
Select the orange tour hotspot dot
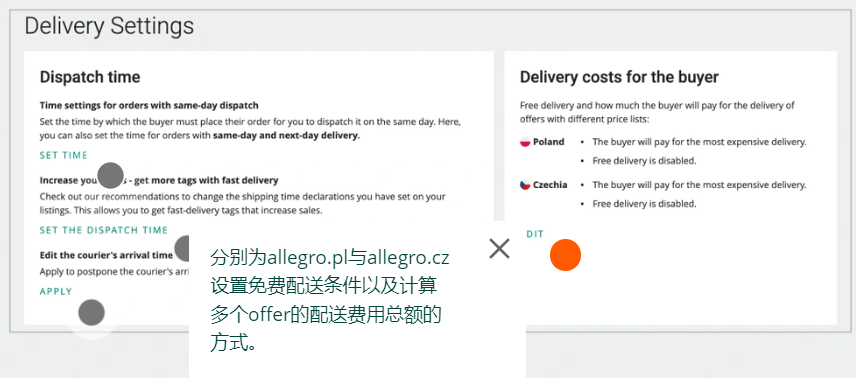[x=565, y=255]
